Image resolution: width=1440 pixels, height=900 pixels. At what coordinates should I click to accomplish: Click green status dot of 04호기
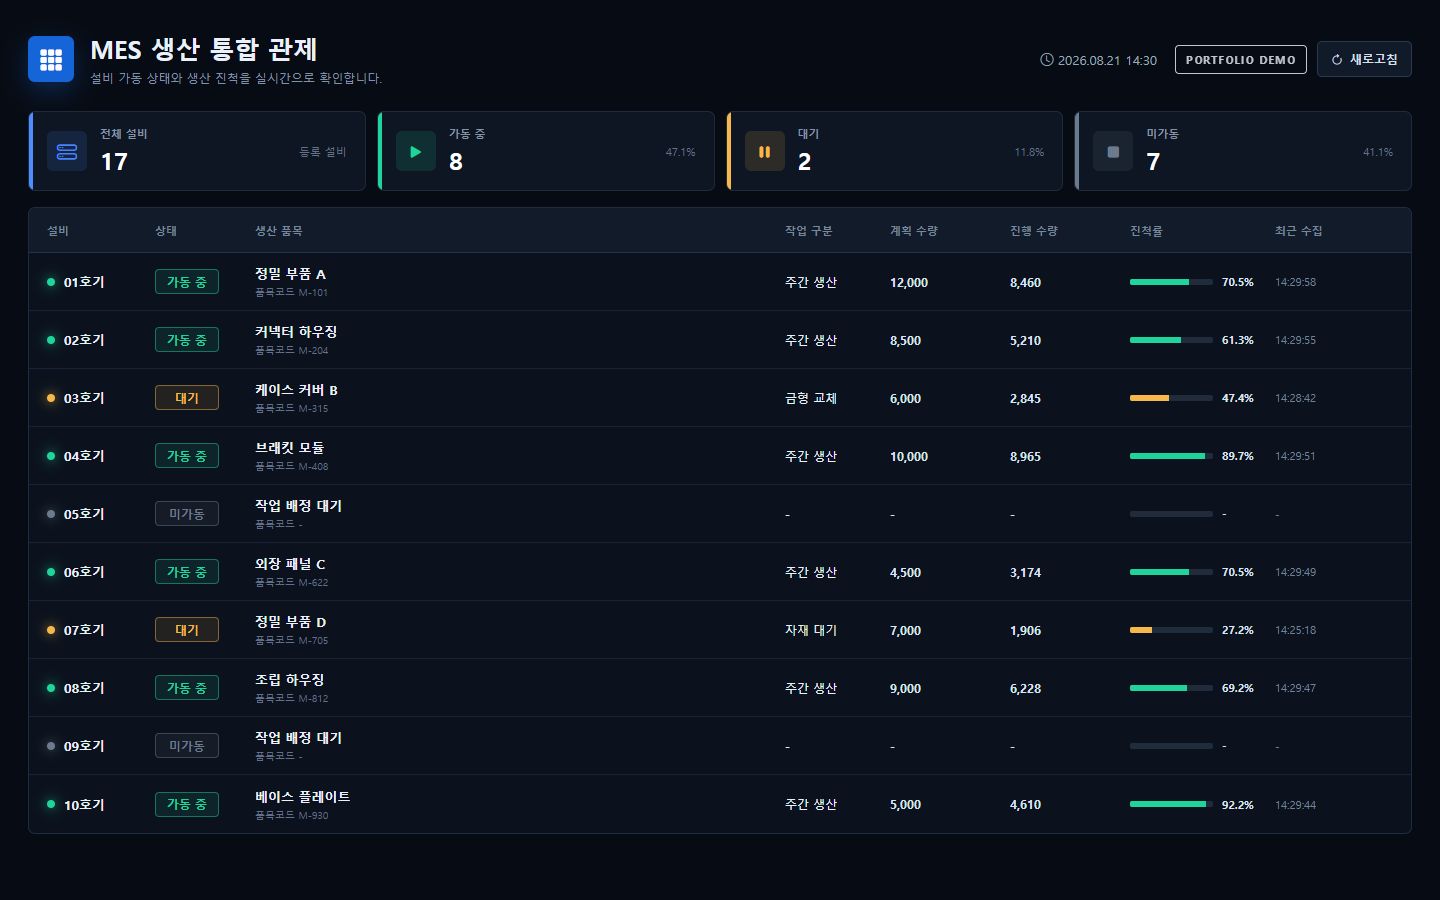pos(51,456)
